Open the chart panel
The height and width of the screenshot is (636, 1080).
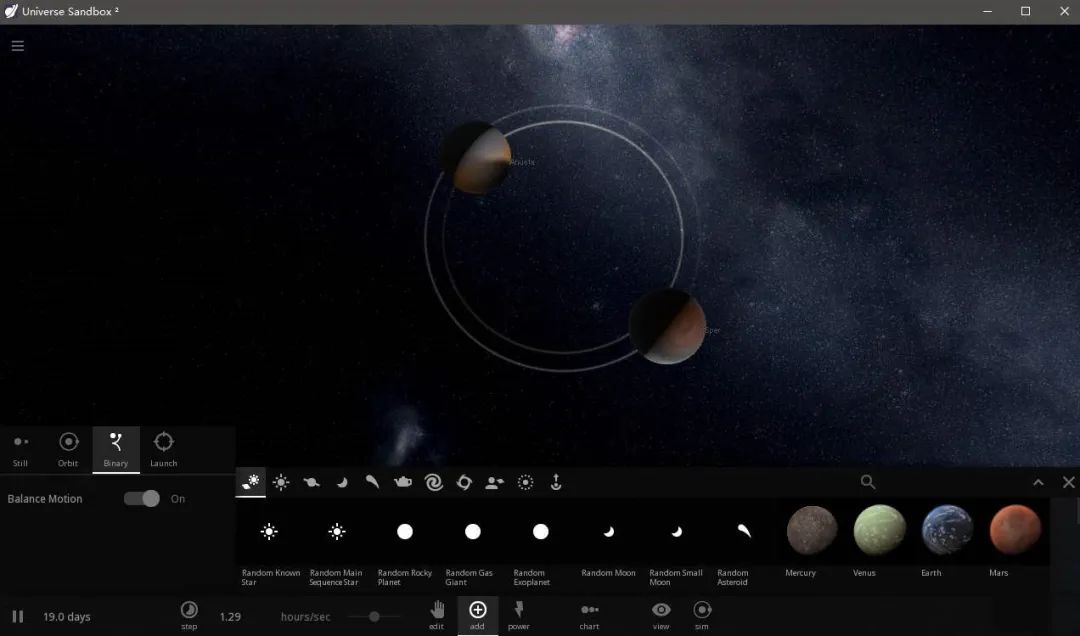pos(590,614)
